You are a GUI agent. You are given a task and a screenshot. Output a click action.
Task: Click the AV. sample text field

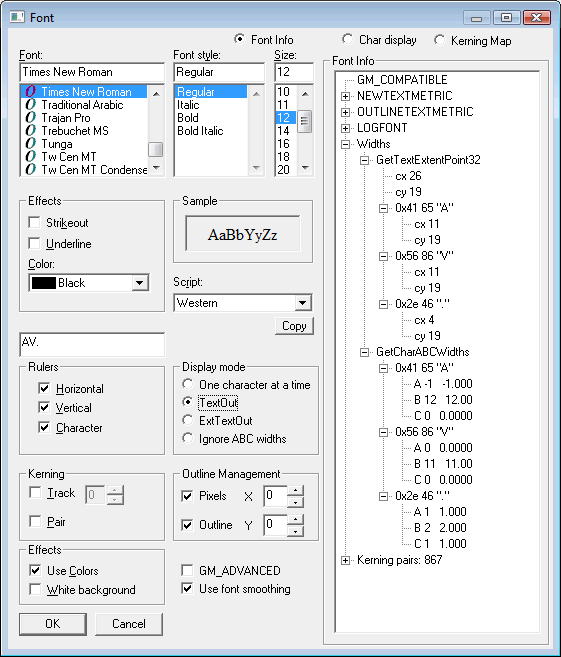92,344
